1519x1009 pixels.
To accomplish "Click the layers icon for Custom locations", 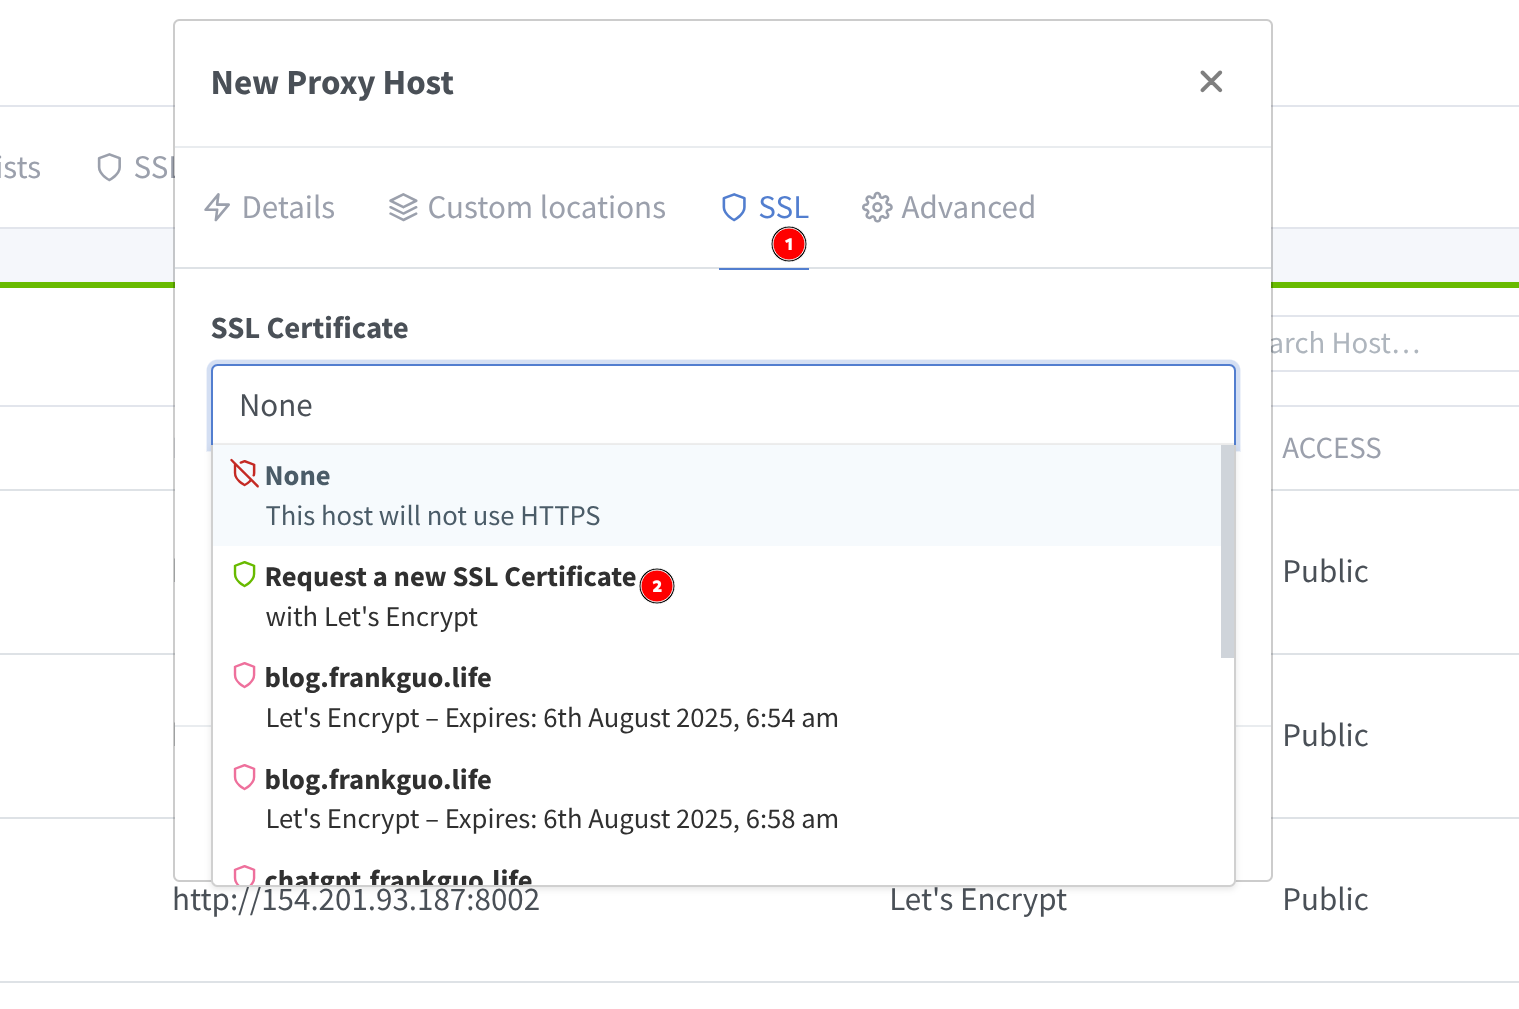I will click(x=403, y=208).
